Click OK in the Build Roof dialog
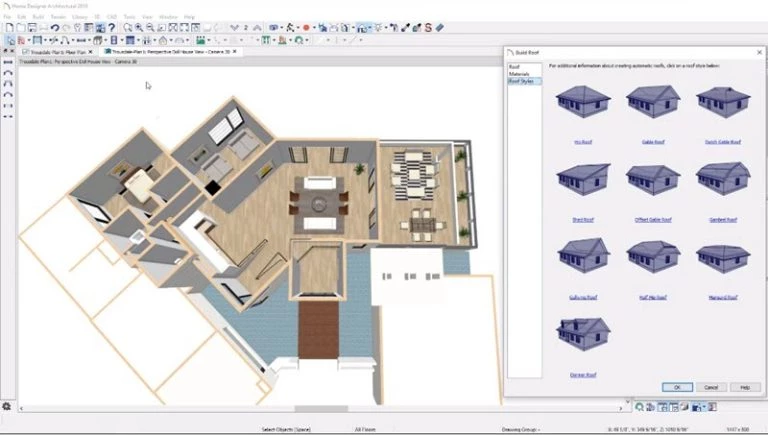Image resolution: width=768 pixels, height=435 pixels. (x=677, y=387)
